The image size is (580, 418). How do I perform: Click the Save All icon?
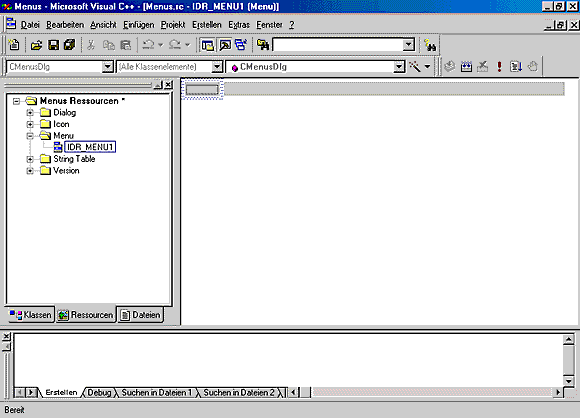[70, 45]
